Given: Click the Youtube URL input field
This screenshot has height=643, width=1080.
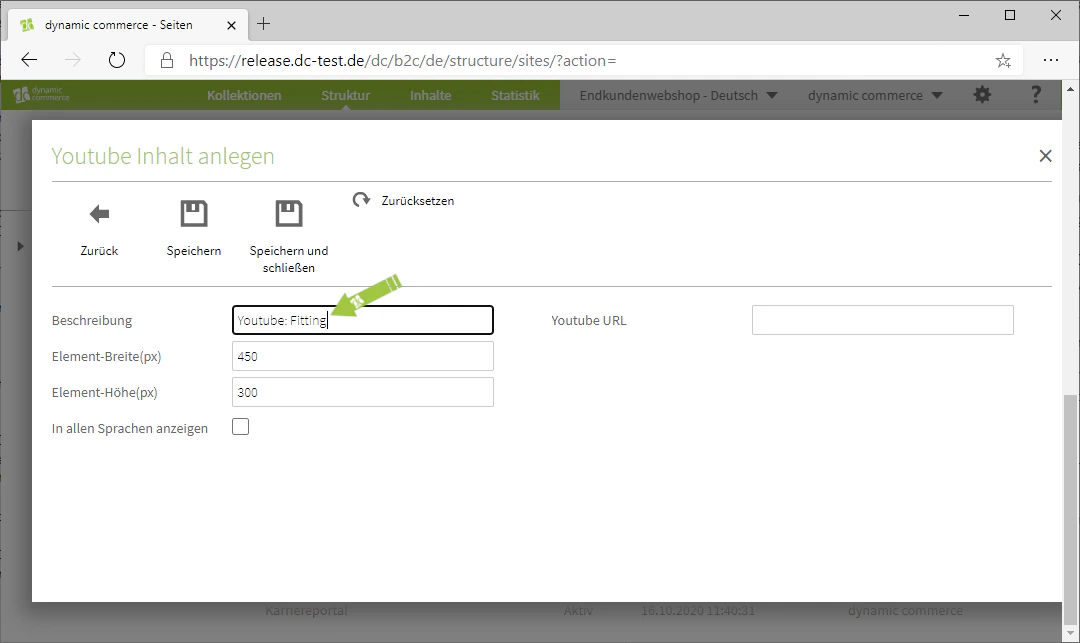Looking at the screenshot, I should tap(882, 320).
